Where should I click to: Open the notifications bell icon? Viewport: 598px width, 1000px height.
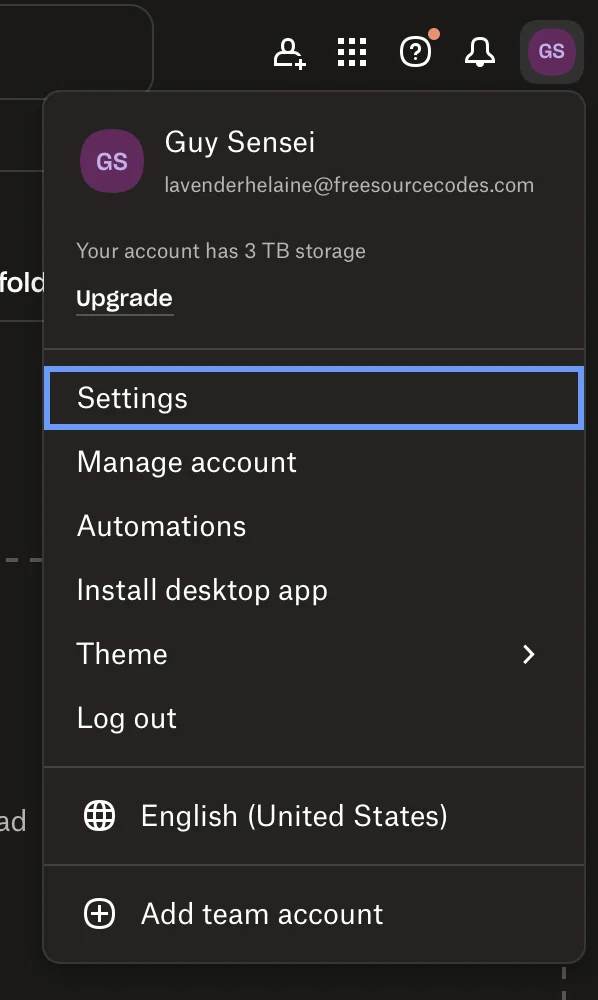[479, 52]
